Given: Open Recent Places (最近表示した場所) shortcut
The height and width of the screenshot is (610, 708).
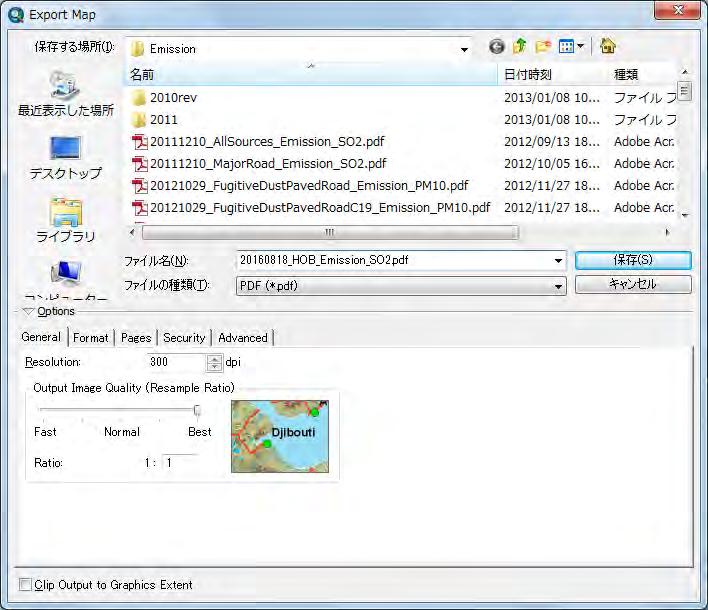Looking at the screenshot, I should [65, 95].
